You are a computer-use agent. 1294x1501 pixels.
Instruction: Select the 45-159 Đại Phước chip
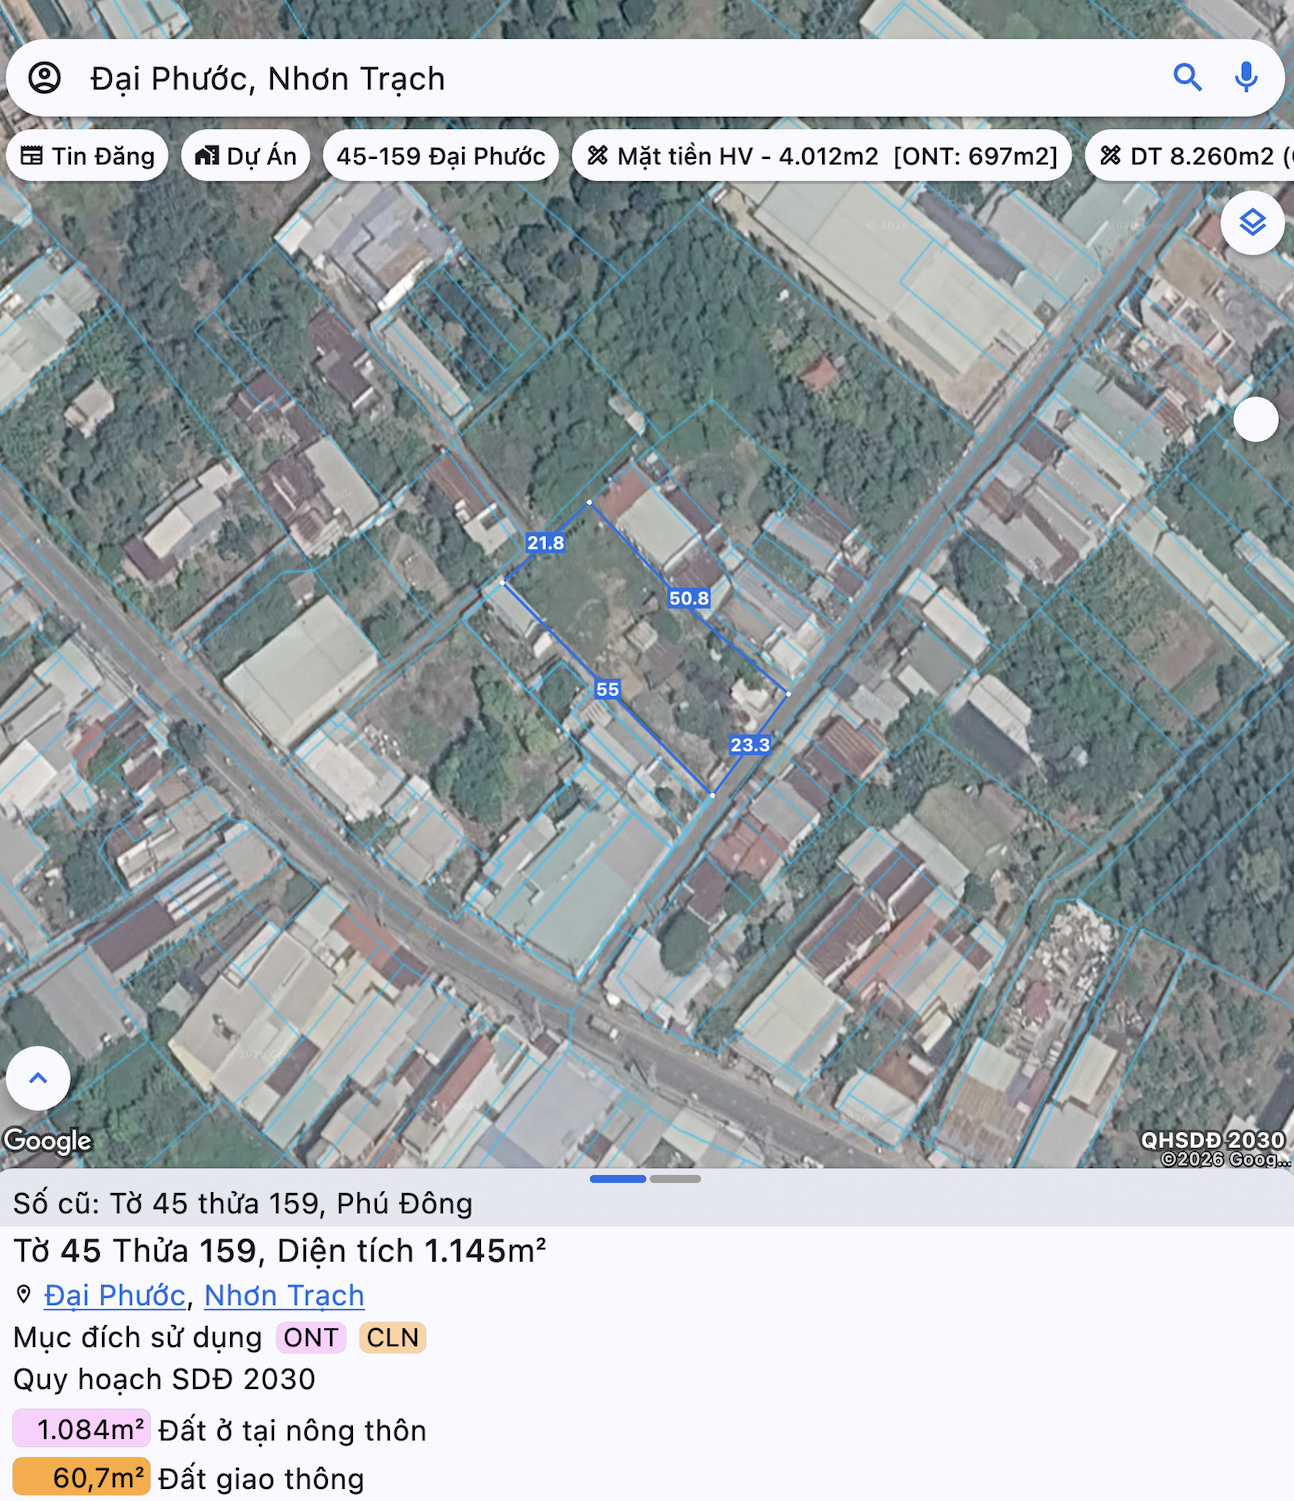[441, 156]
